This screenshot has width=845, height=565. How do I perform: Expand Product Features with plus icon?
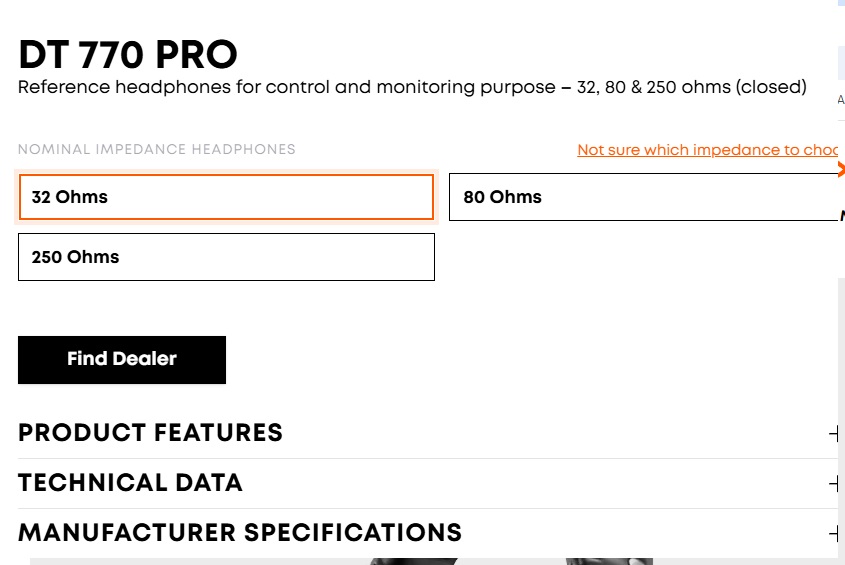click(x=834, y=434)
